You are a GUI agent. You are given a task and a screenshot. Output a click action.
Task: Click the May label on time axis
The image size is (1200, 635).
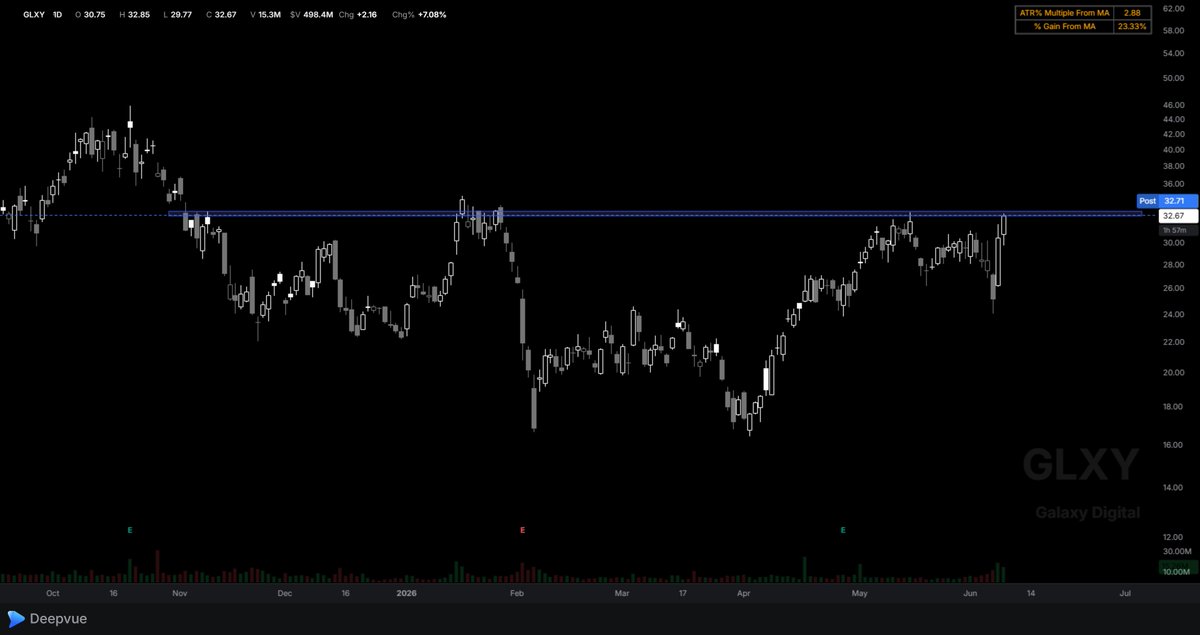click(858, 593)
